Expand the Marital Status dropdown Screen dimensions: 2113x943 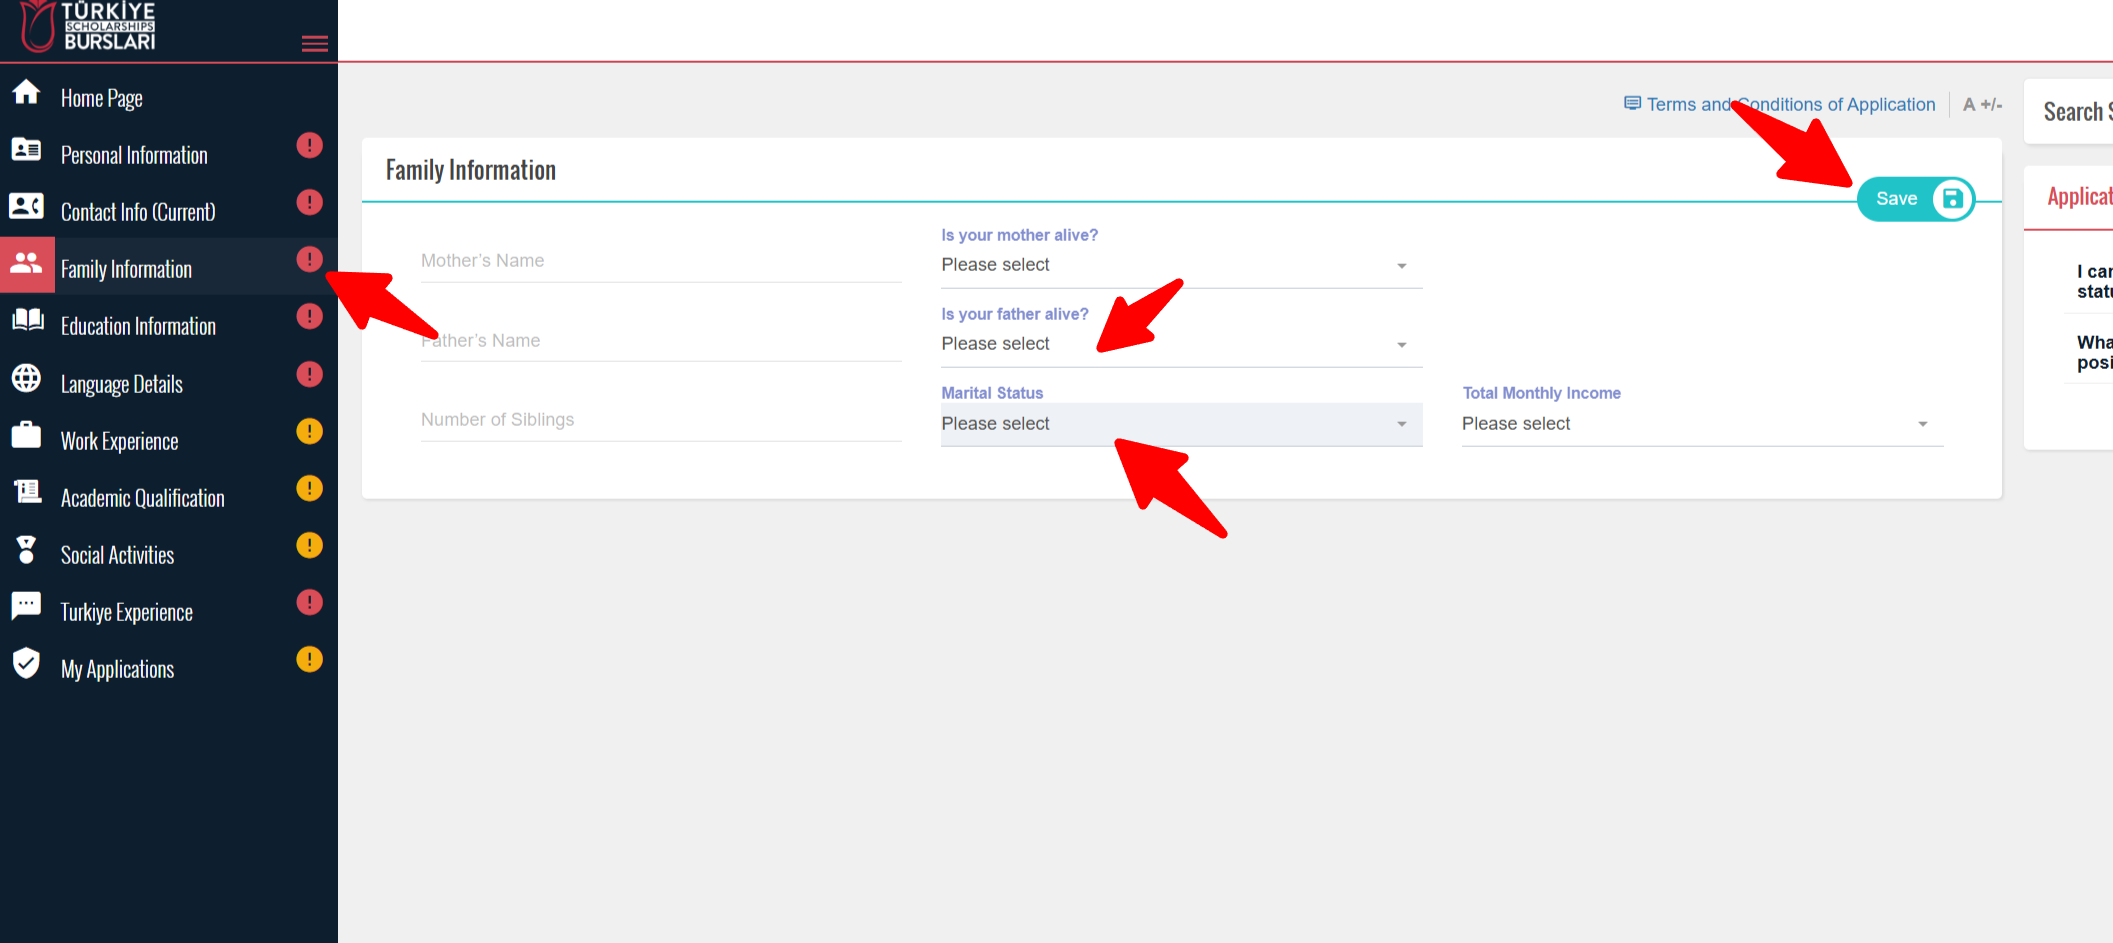(x=1180, y=424)
